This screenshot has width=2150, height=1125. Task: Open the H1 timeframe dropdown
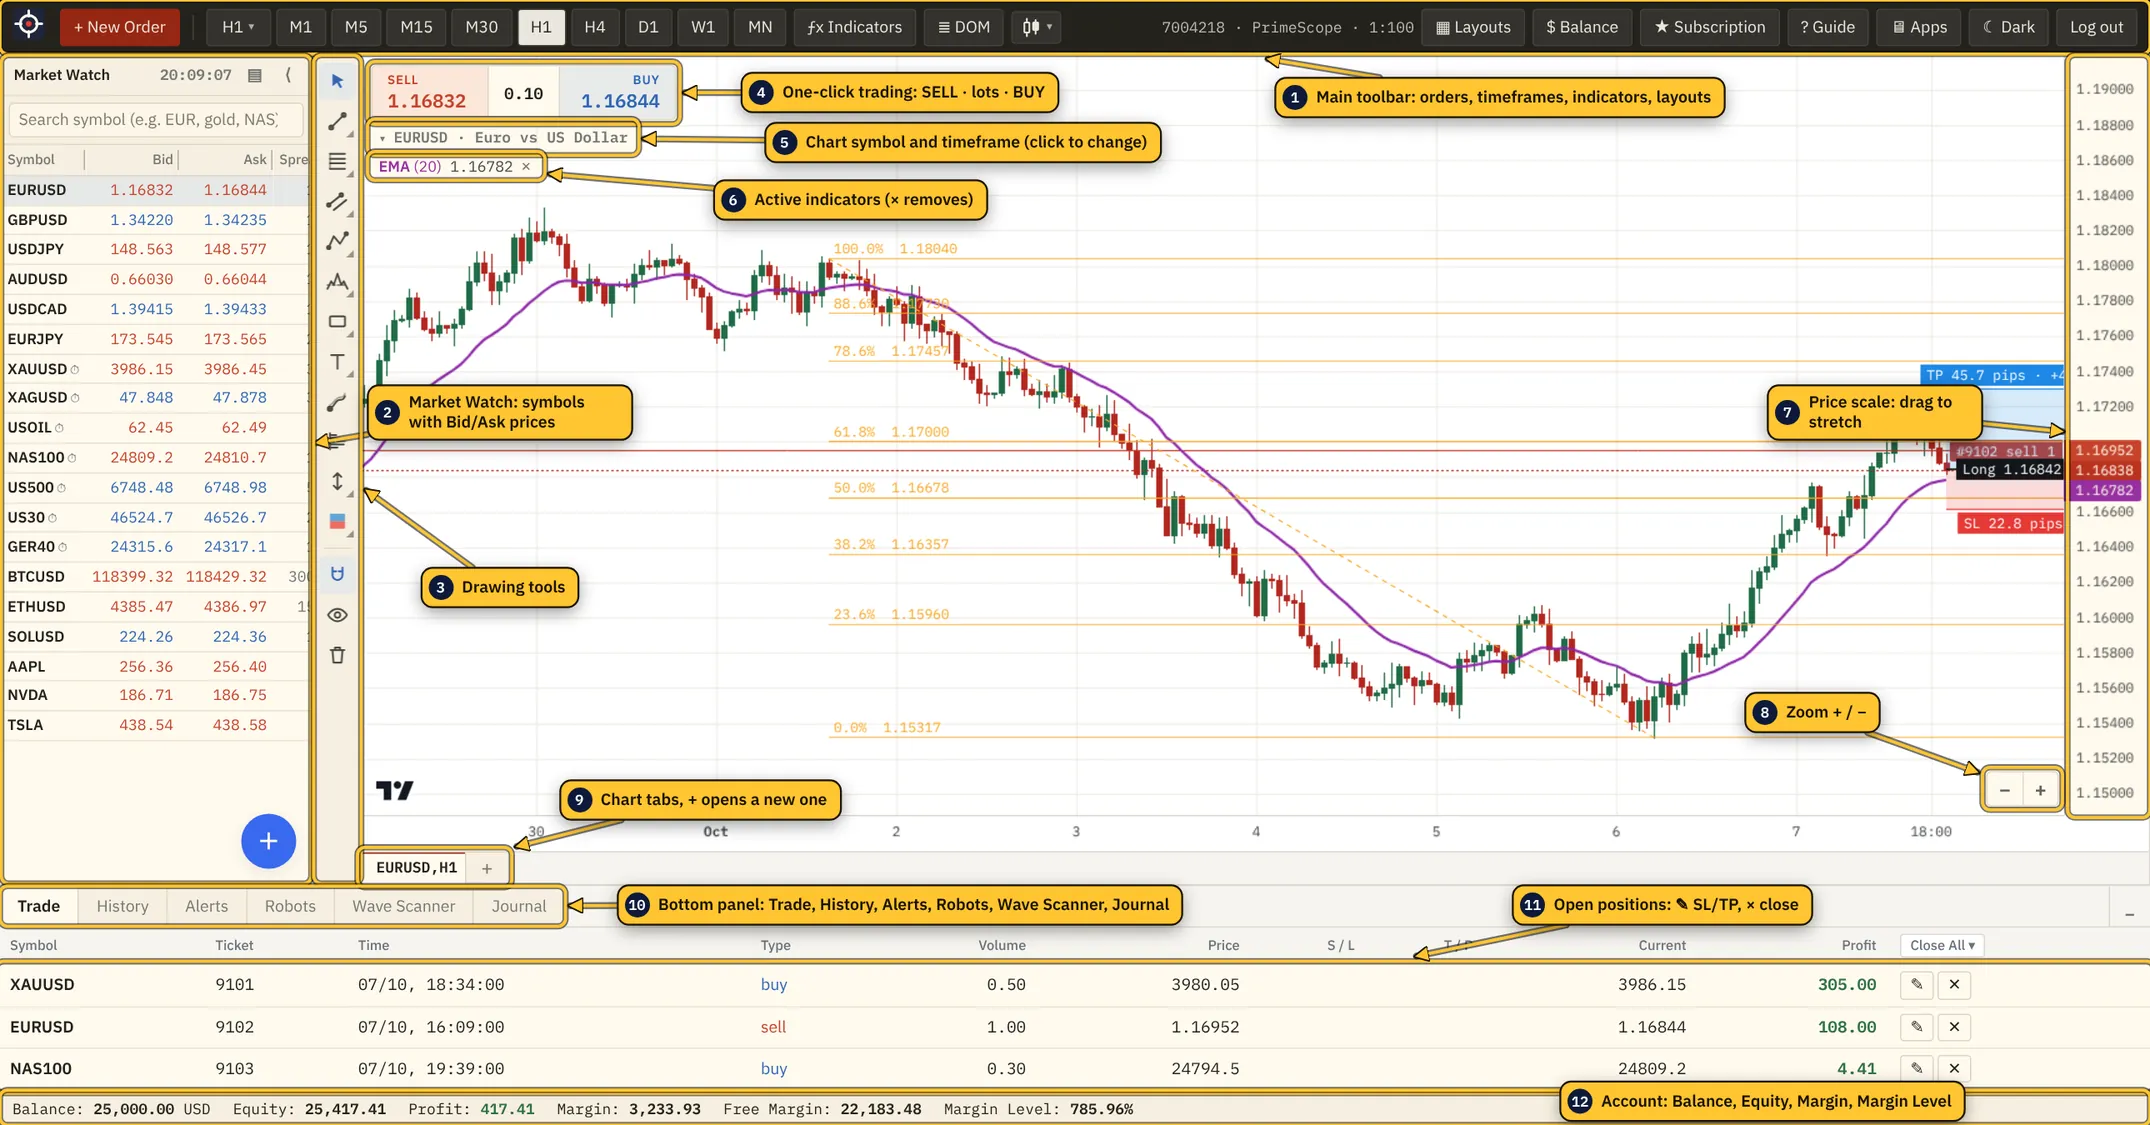pos(238,27)
